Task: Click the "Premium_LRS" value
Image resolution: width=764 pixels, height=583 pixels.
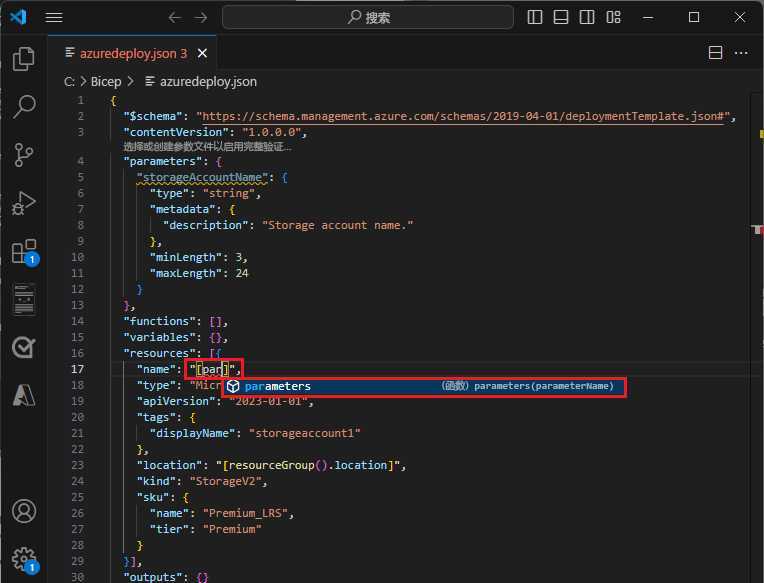Action: click(245, 513)
